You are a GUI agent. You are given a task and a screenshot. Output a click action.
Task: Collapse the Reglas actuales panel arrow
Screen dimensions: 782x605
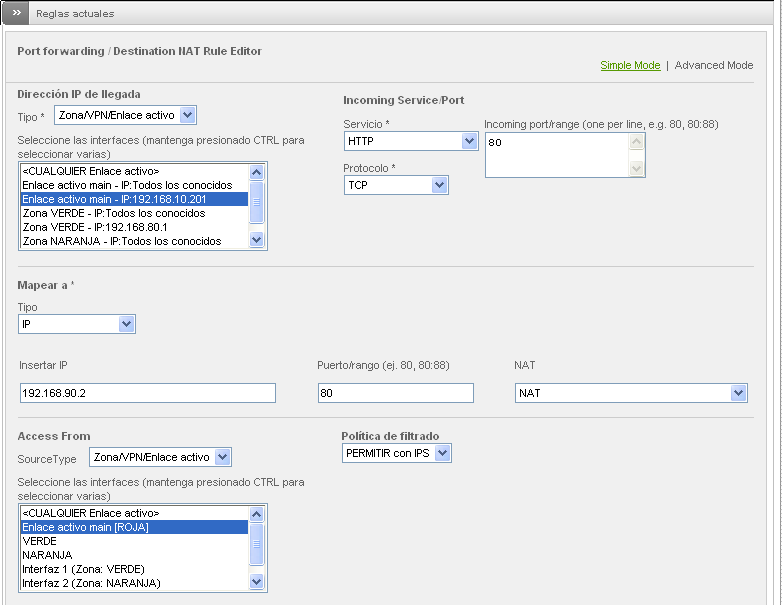(15, 14)
